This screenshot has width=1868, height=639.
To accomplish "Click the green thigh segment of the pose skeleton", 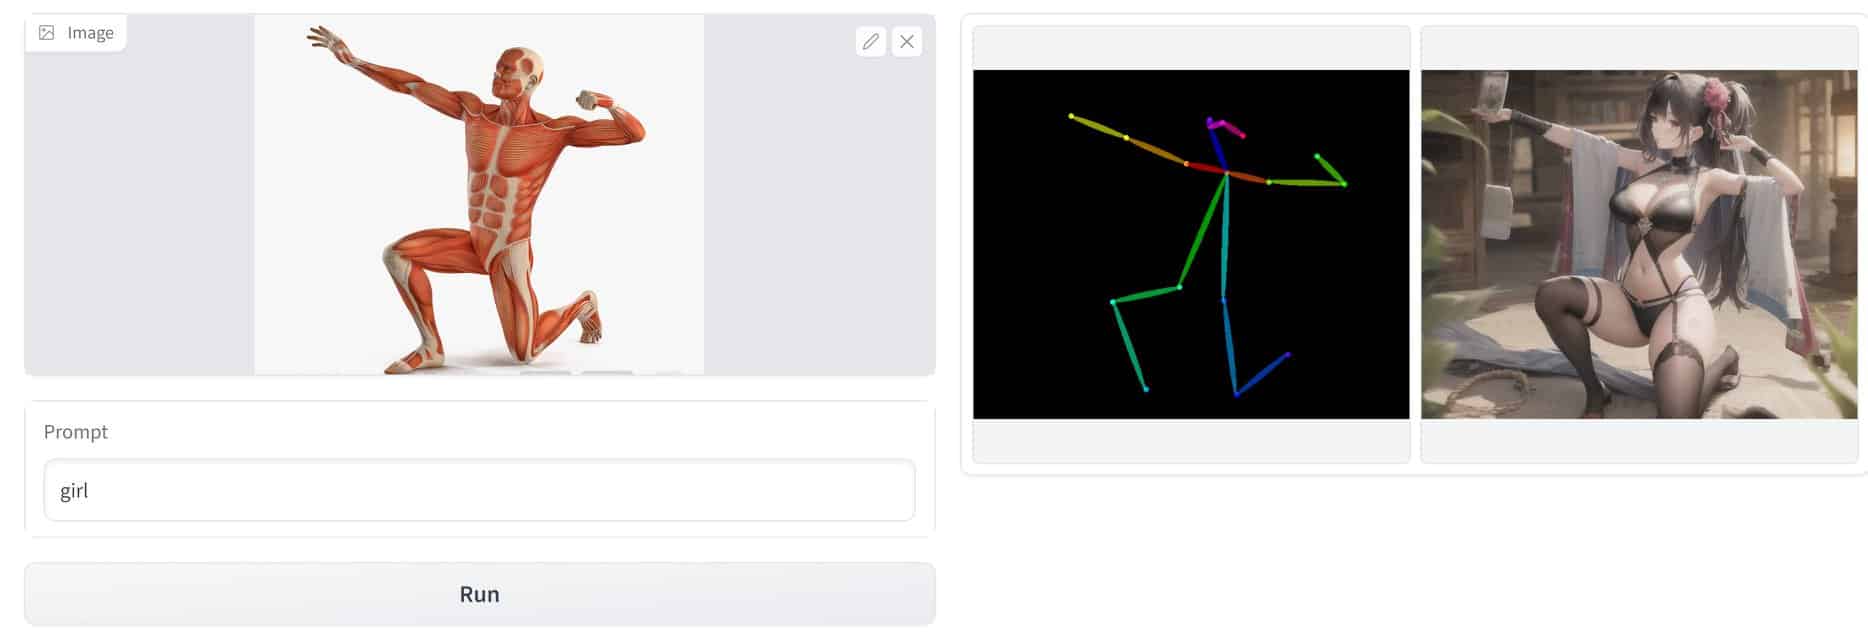I will point(1203,231).
